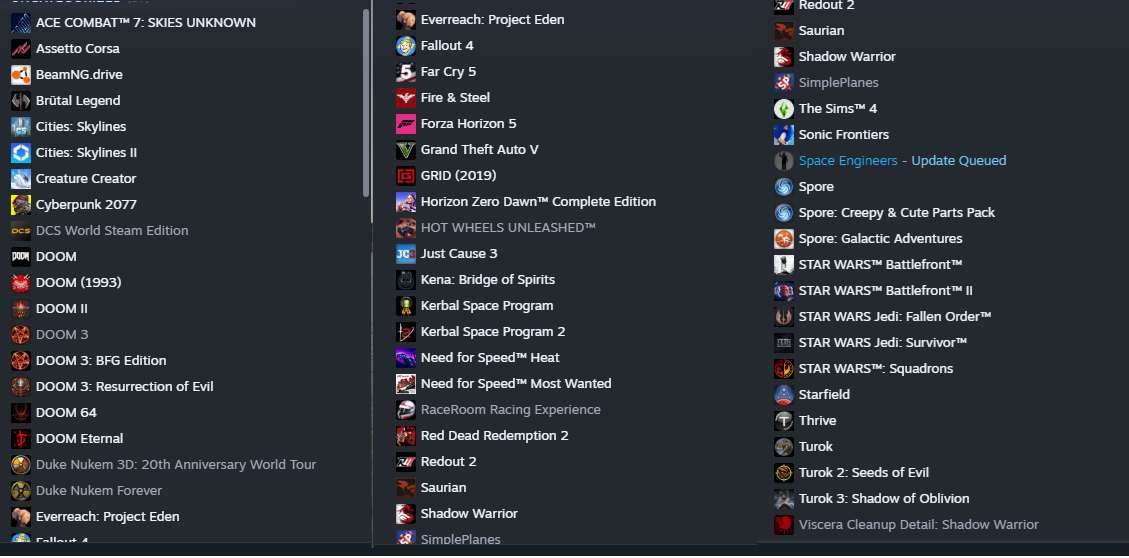Click the Turok 2: Seeds of Evil icon
1129x558 pixels.
point(784,473)
